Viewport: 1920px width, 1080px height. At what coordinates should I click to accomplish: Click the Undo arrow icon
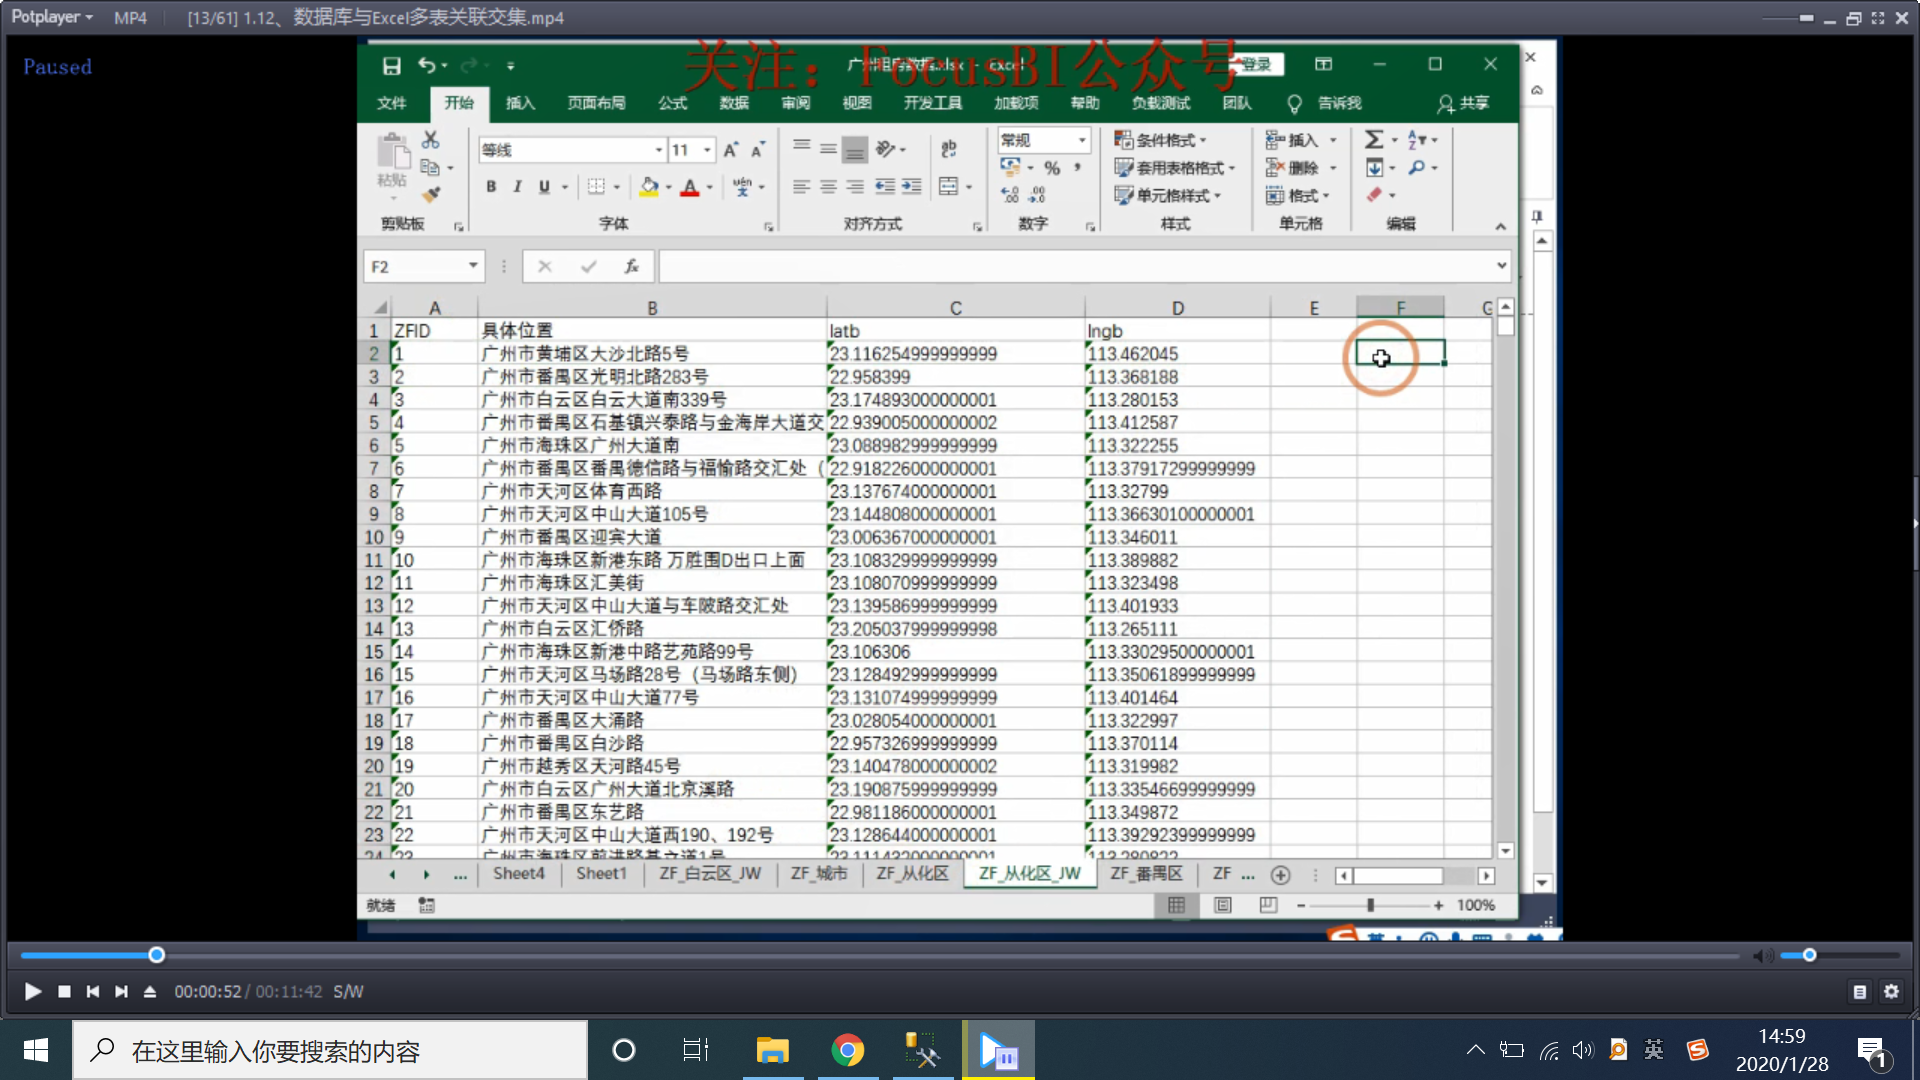tap(427, 65)
